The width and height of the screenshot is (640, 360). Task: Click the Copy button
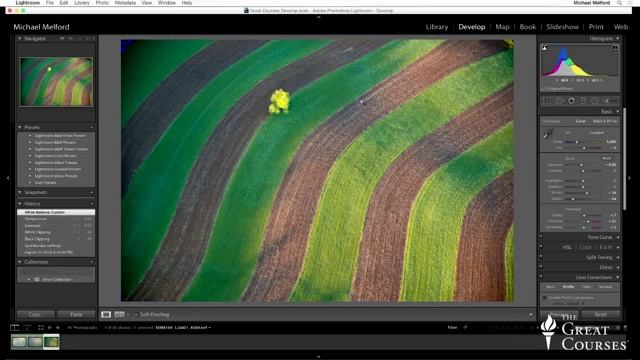(35, 314)
